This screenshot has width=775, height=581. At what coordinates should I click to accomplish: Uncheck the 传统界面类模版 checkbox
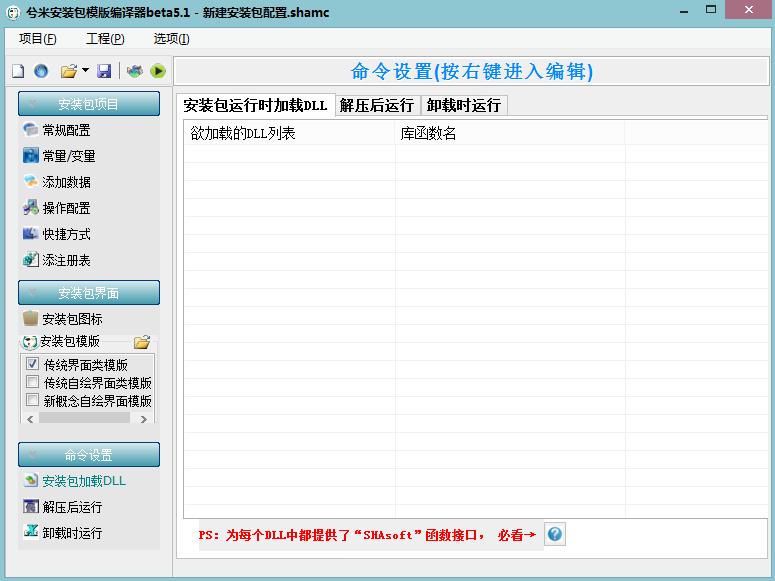pos(33,364)
